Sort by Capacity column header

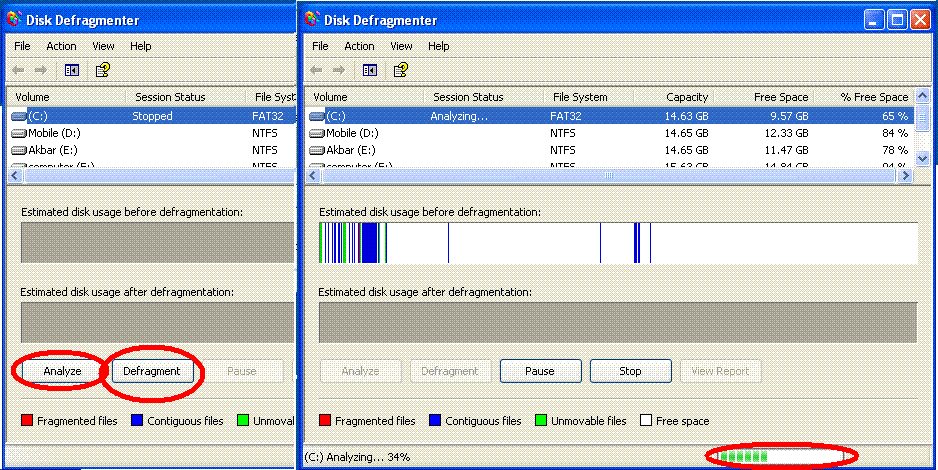point(674,97)
